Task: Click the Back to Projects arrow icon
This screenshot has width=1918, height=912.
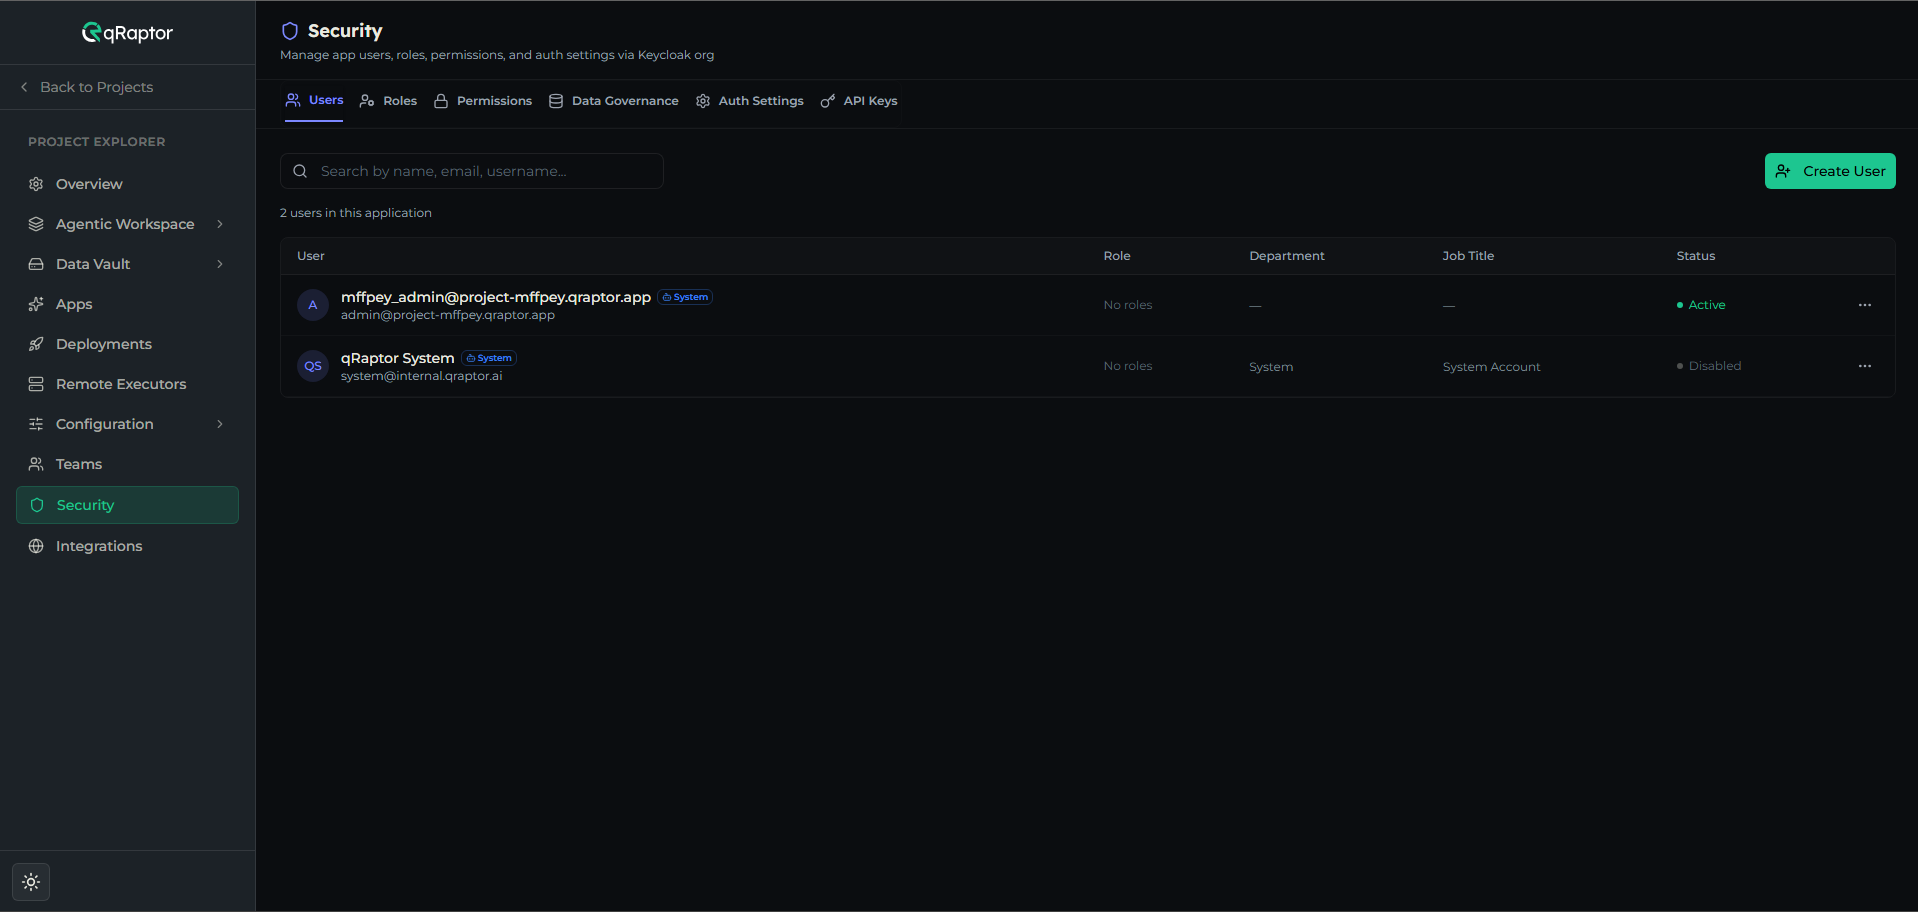Action: 24,87
